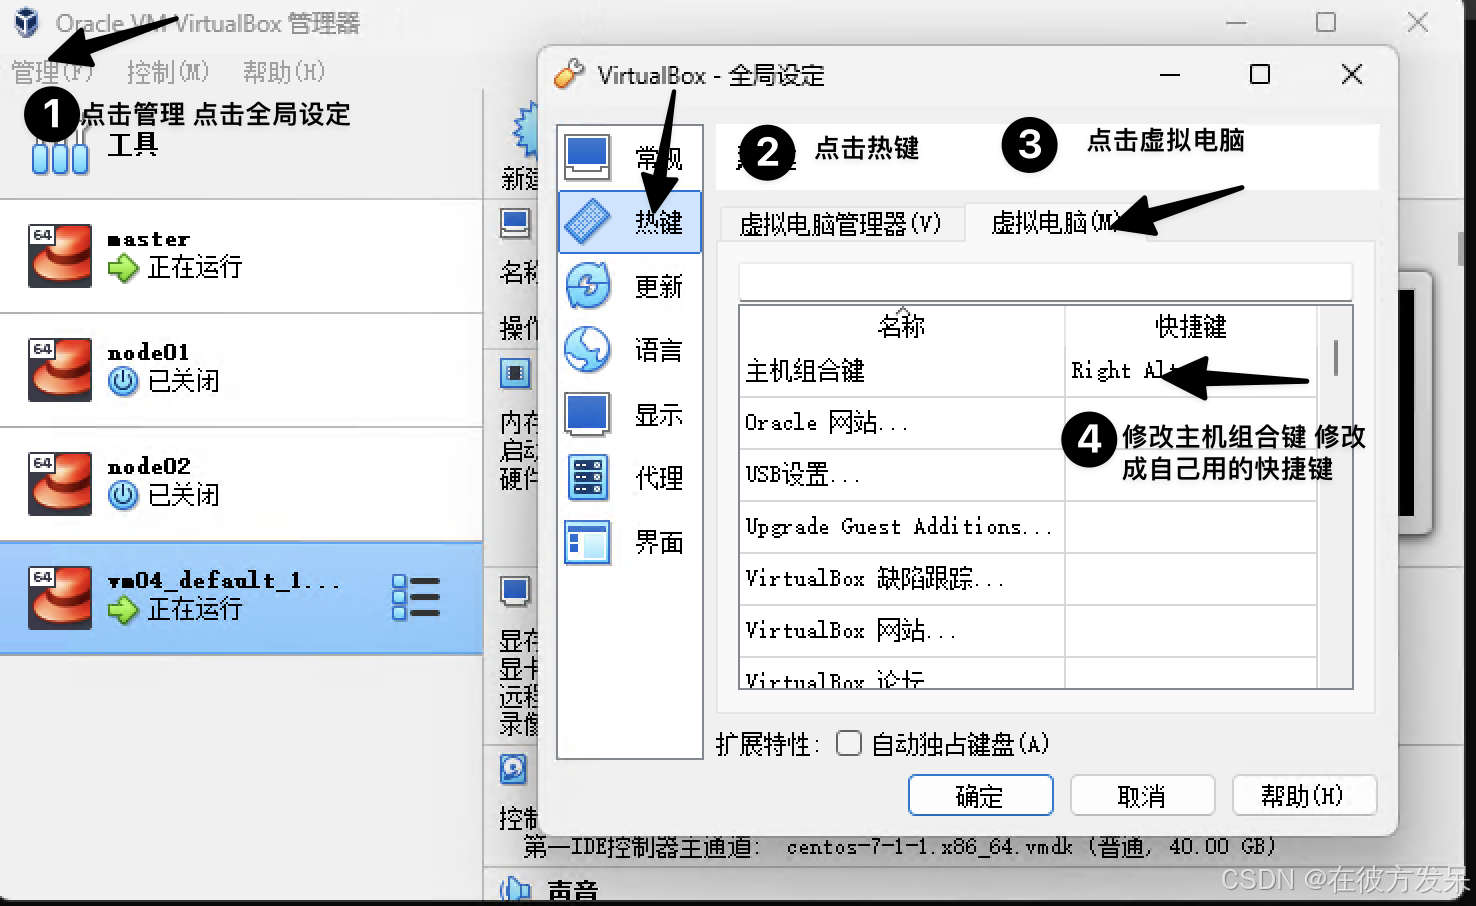Image resolution: width=1476 pixels, height=906 pixels.
Task: Select the node02 VM entry
Action: pos(241,484)
